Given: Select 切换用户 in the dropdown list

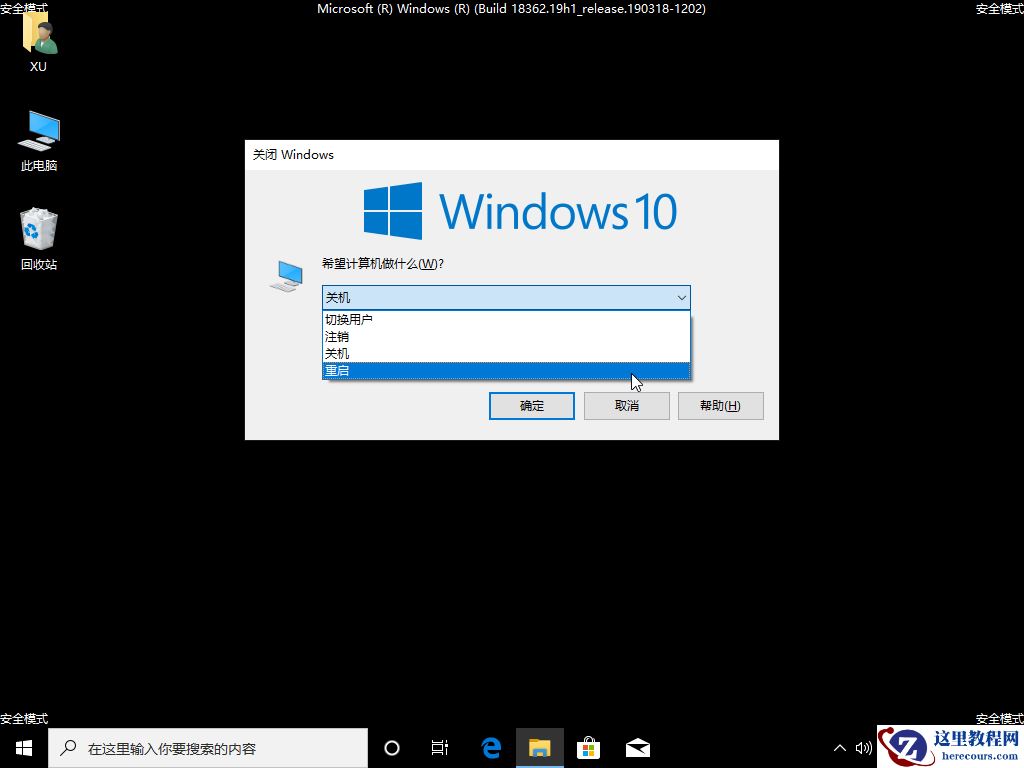Looking at the screenshot, I should click(506, 319).
